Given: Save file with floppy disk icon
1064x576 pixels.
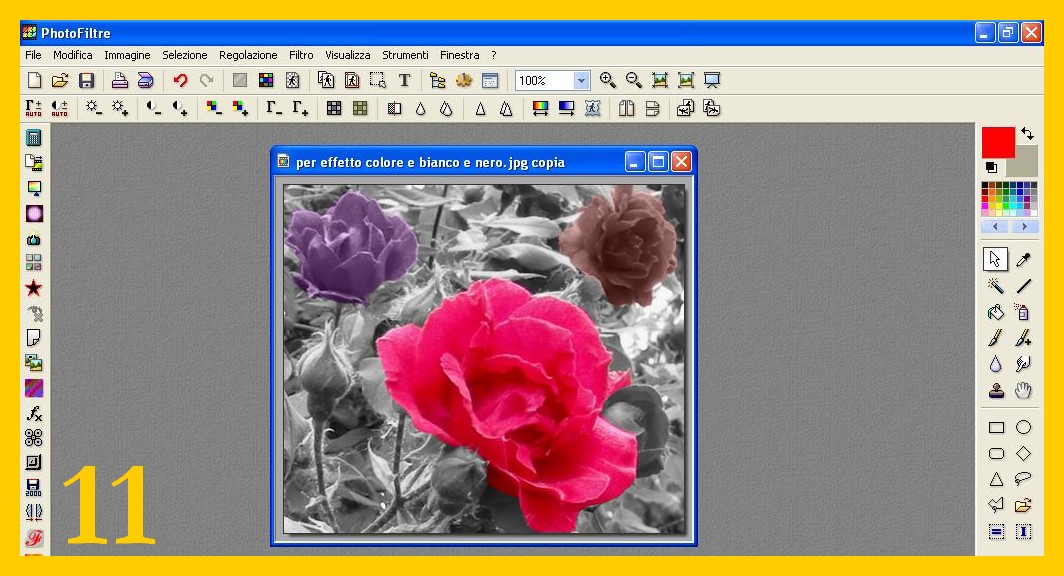Looking at the screenshot, I should click(x=86, y=81).
